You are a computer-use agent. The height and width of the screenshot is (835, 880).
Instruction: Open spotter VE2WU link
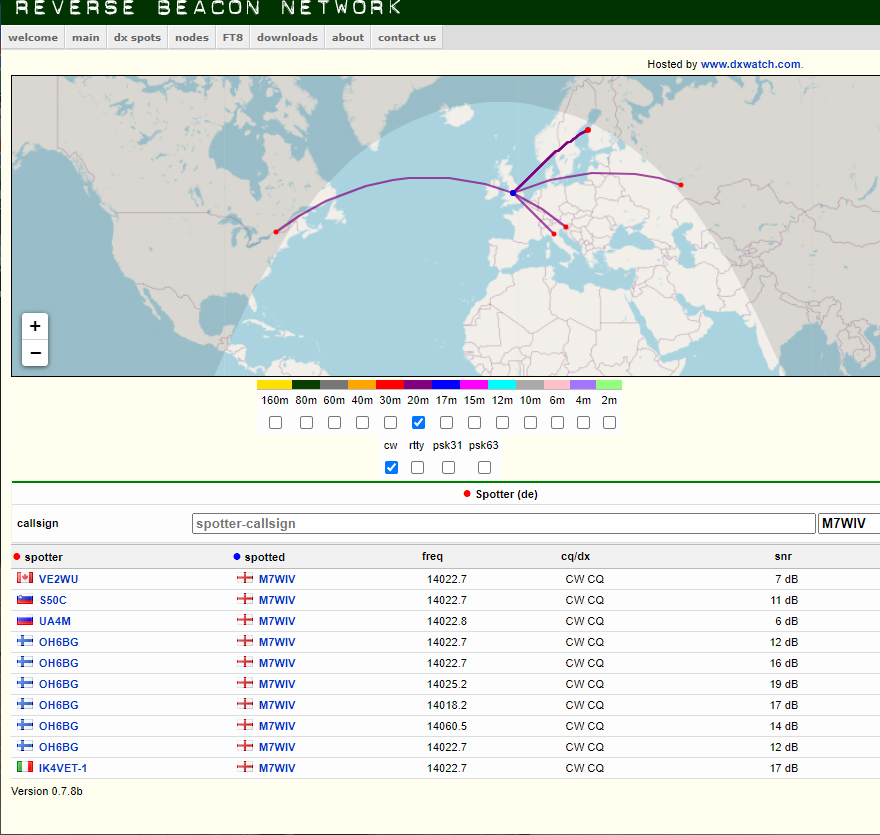(58, 579)
